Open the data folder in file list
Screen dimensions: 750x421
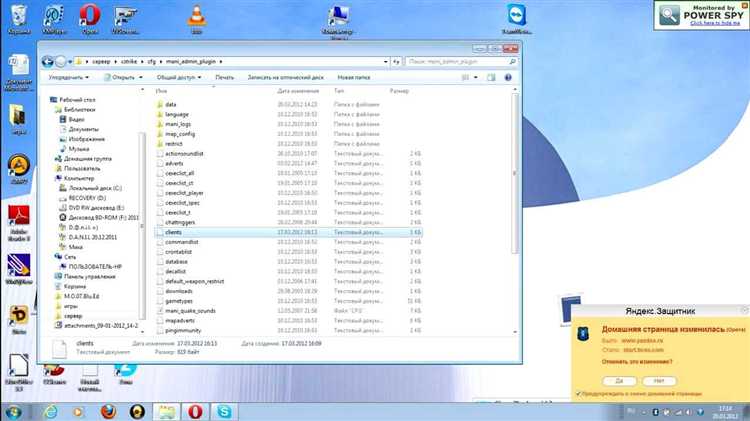pos(171,104)
